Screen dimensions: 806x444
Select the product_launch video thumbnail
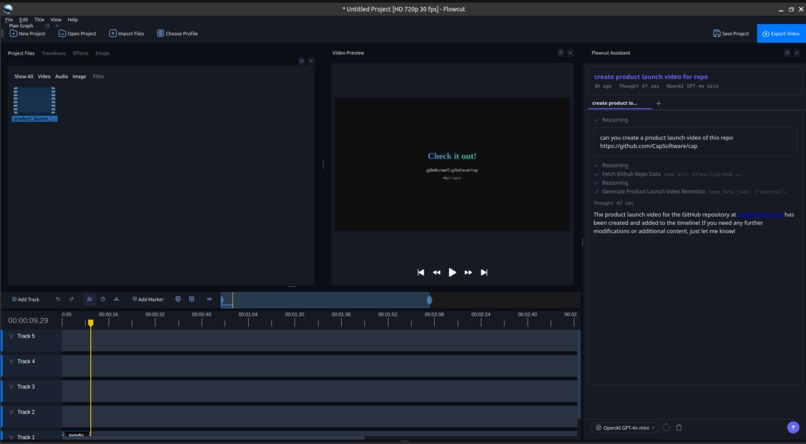coord(34,104)
